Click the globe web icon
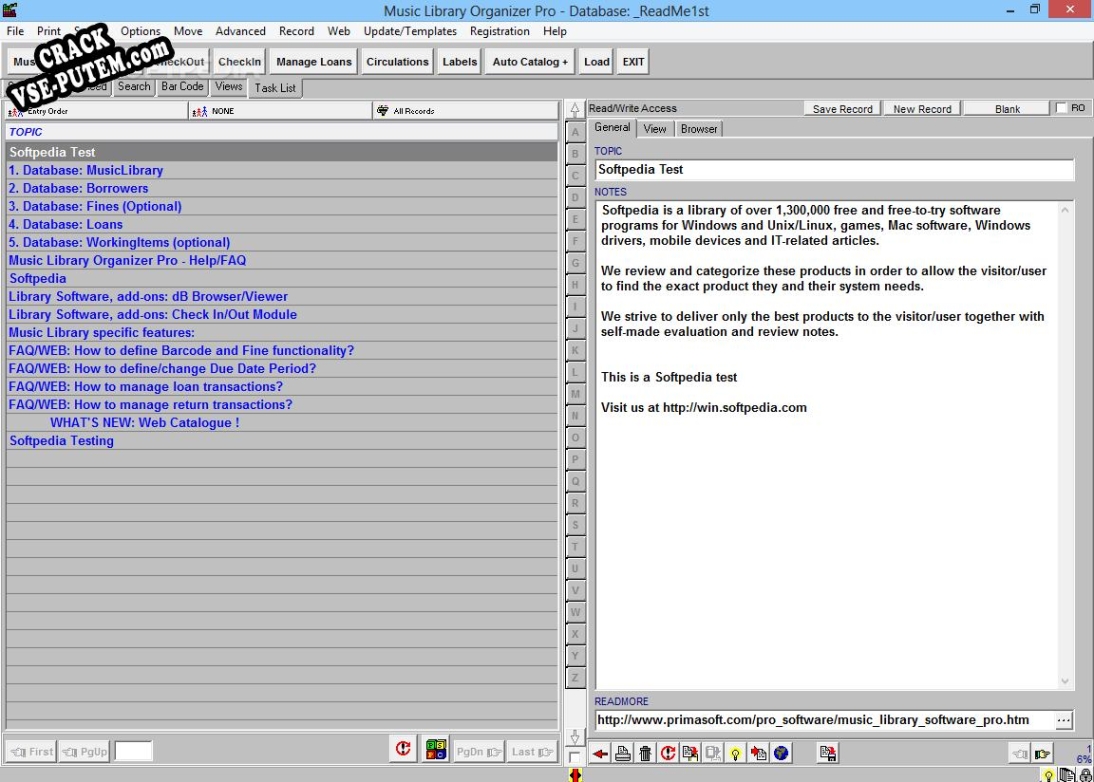This screenshot has width=1094, height=782. 781,753
